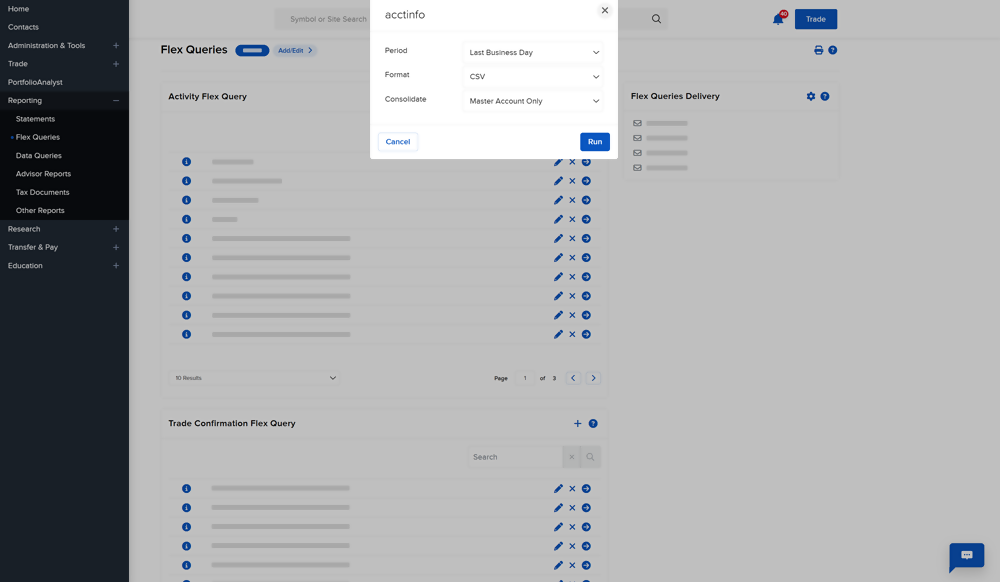Edit the top Activity Flex Query with pencil icon
1000x582 pixels.
coord(558,161)
